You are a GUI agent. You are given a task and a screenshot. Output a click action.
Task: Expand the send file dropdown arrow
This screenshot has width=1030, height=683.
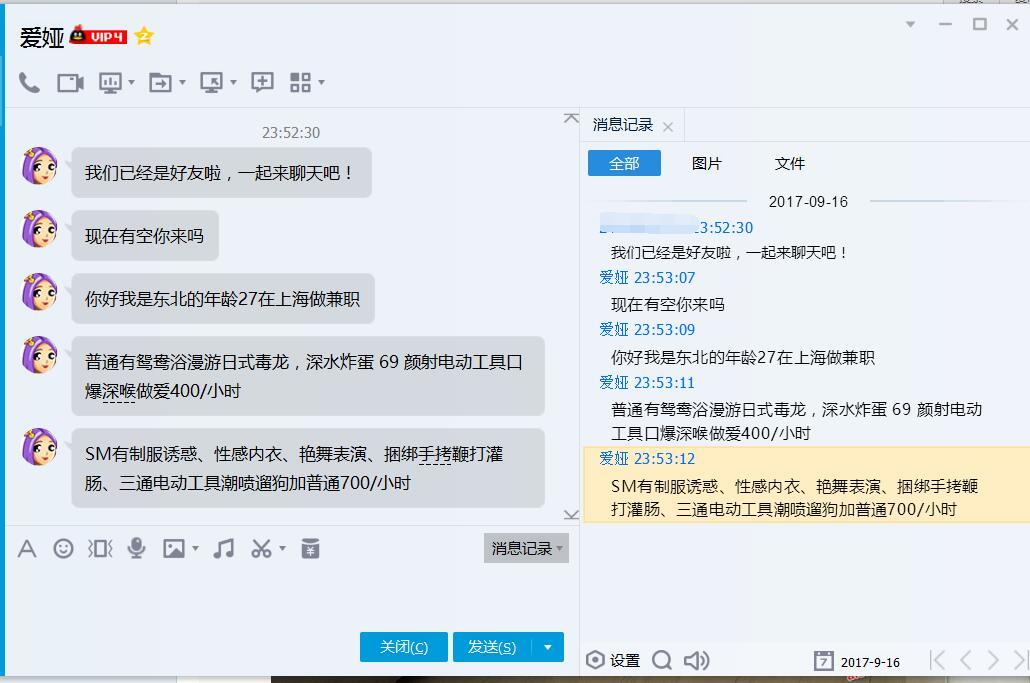[x=182, y=83]
